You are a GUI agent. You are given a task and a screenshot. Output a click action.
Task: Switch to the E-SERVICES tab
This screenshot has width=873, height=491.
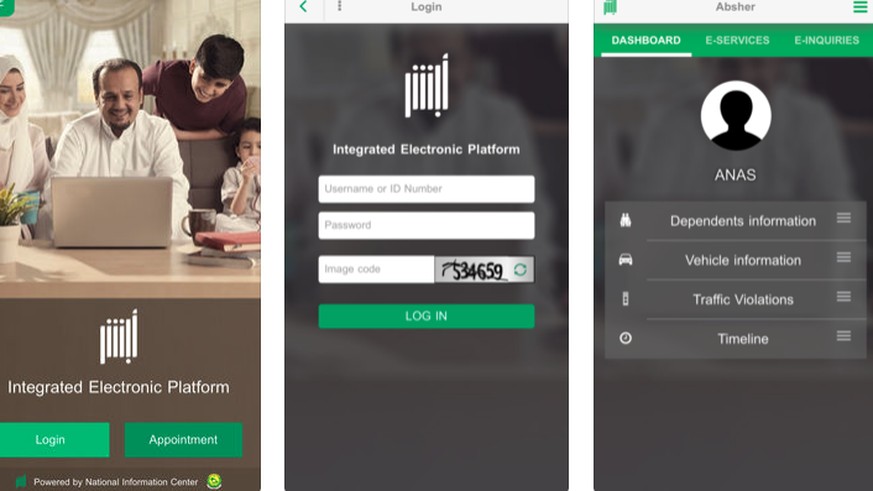point(737,40)
